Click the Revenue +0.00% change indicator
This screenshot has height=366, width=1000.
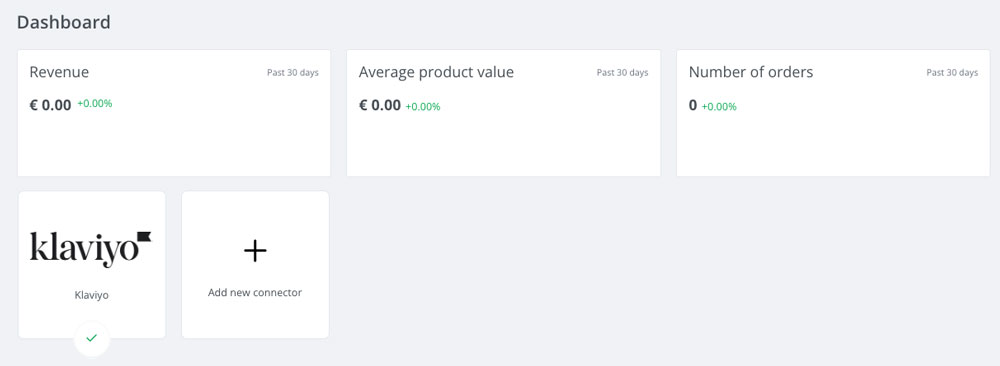point(95,103)
